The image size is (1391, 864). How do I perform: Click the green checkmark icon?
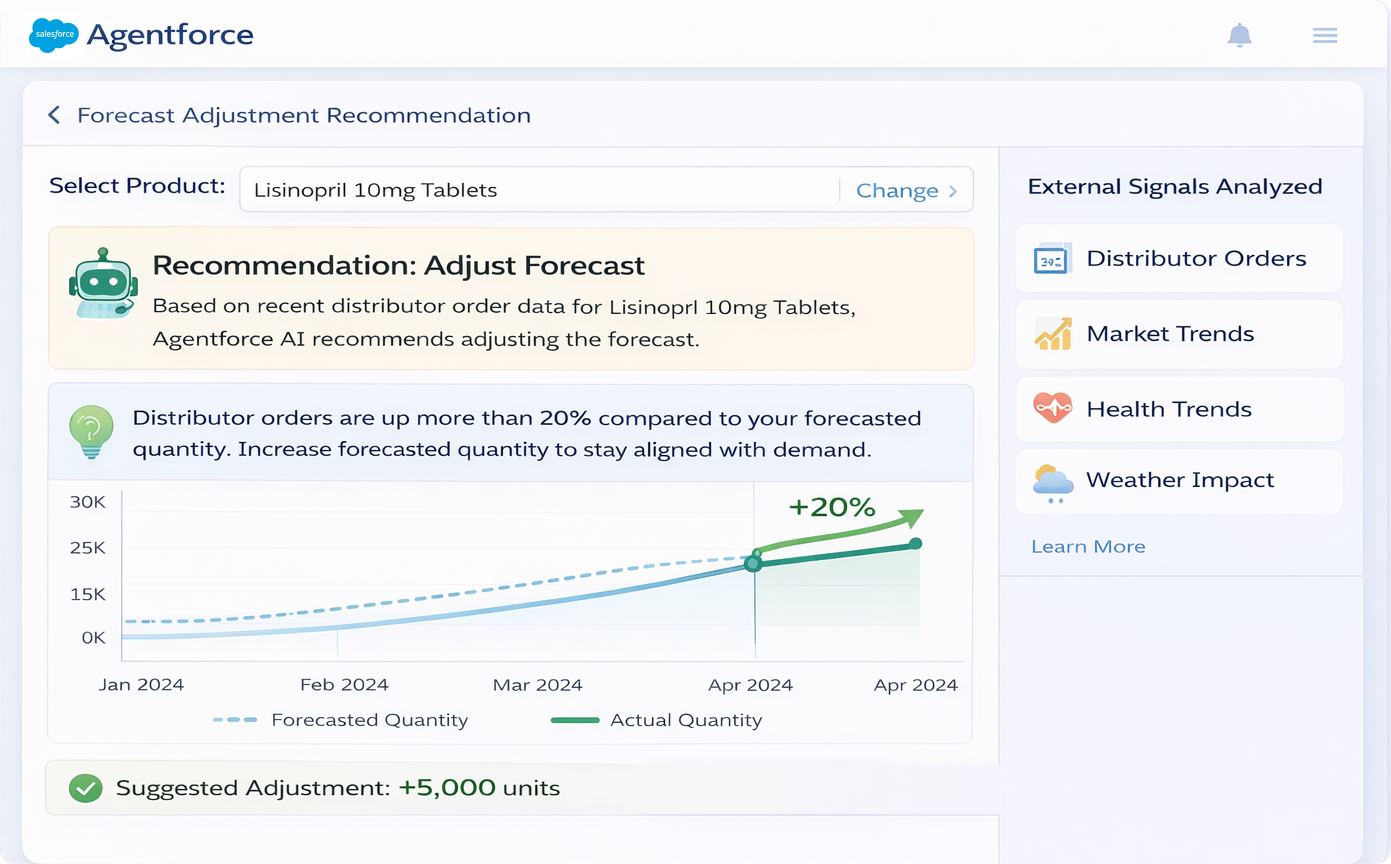[85, 788]
